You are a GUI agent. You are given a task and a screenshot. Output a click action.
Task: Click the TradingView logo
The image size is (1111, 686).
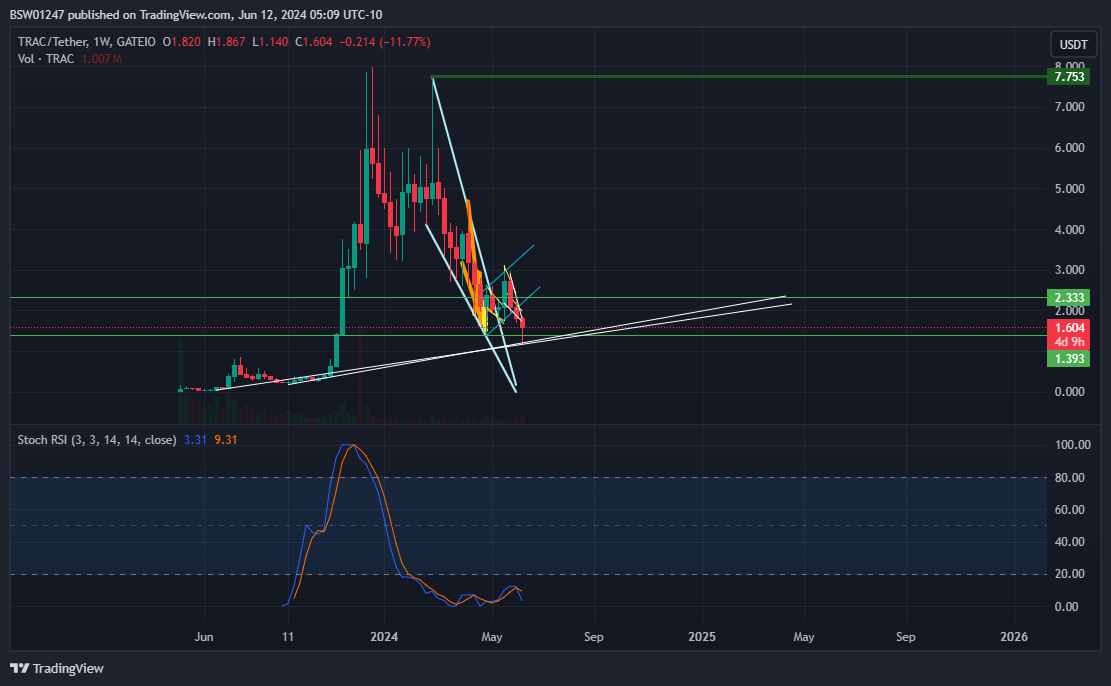(57, 668)
